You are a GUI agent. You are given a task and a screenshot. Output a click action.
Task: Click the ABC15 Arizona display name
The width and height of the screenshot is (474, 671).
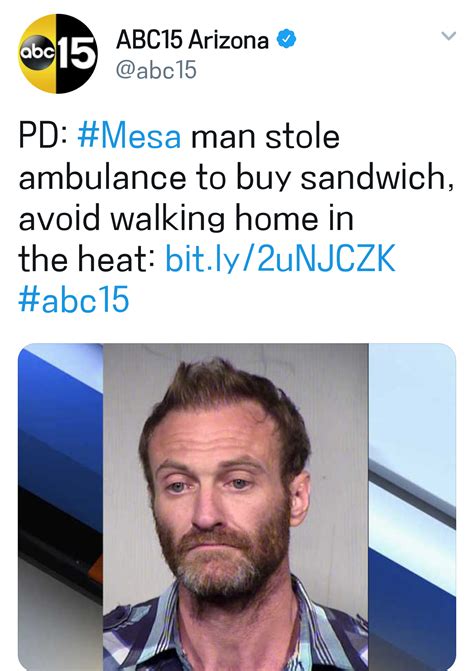(193, 40)
